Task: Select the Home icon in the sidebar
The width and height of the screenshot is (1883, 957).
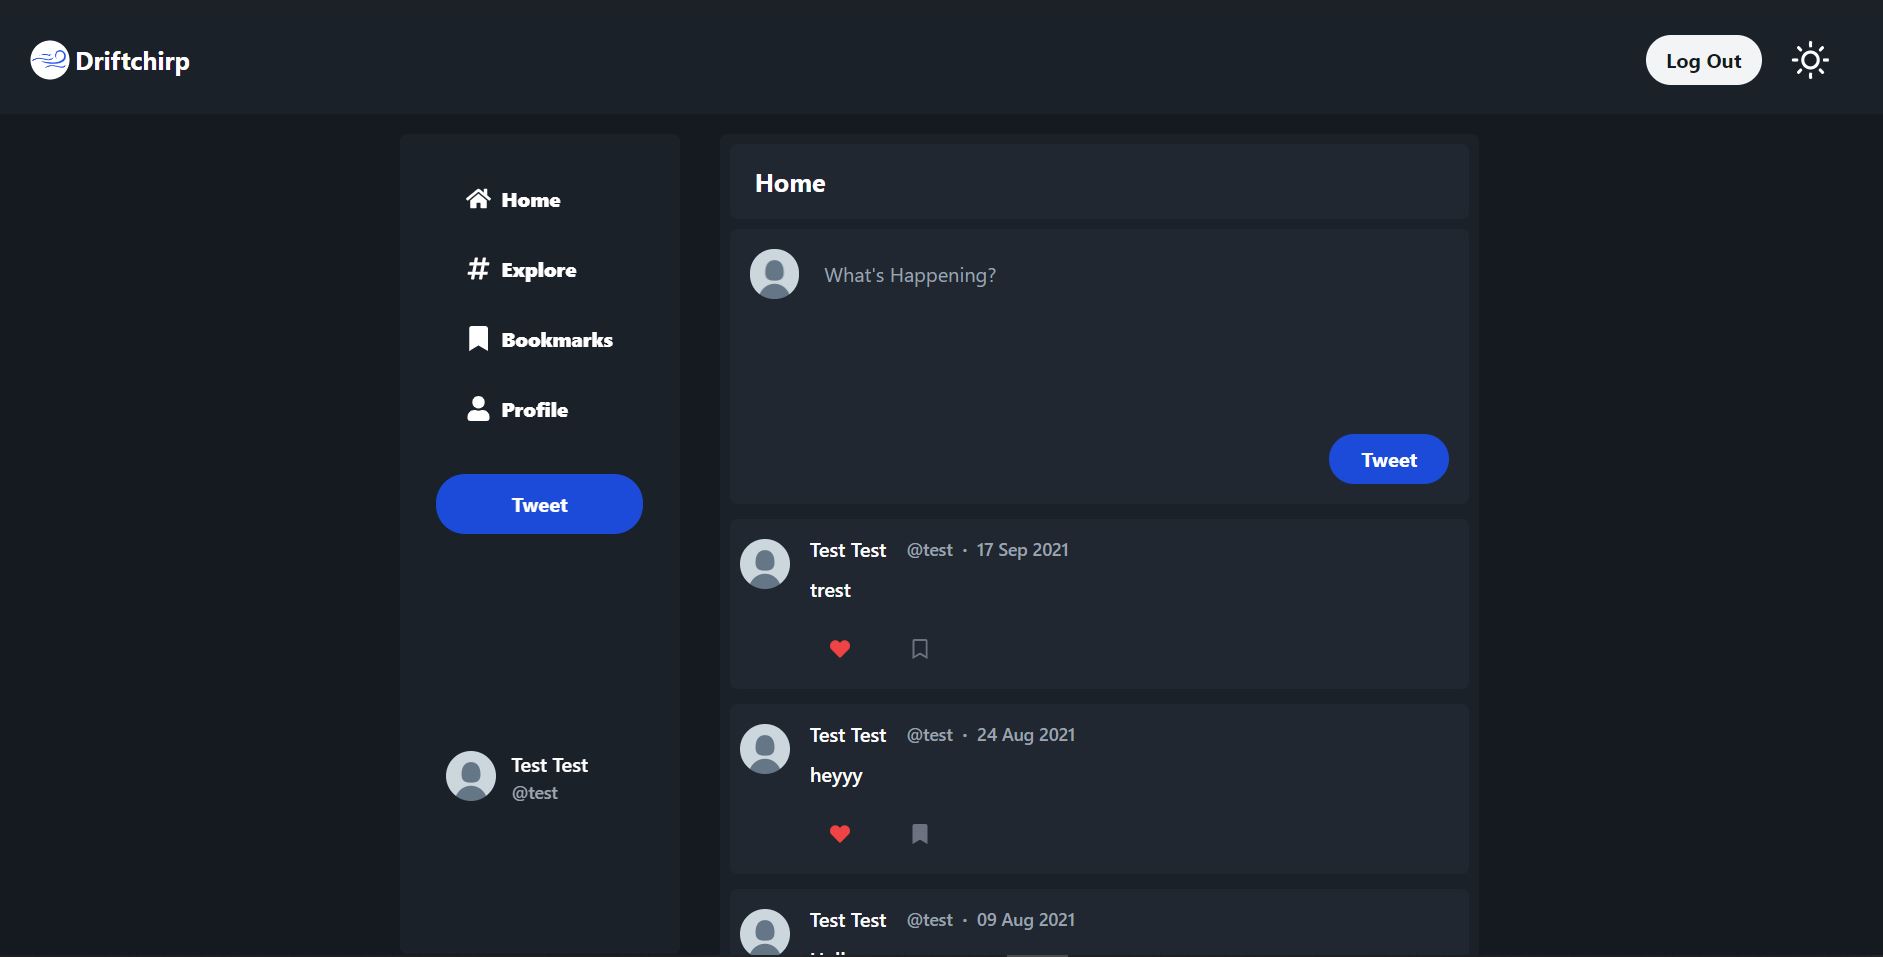Action: 477,198
